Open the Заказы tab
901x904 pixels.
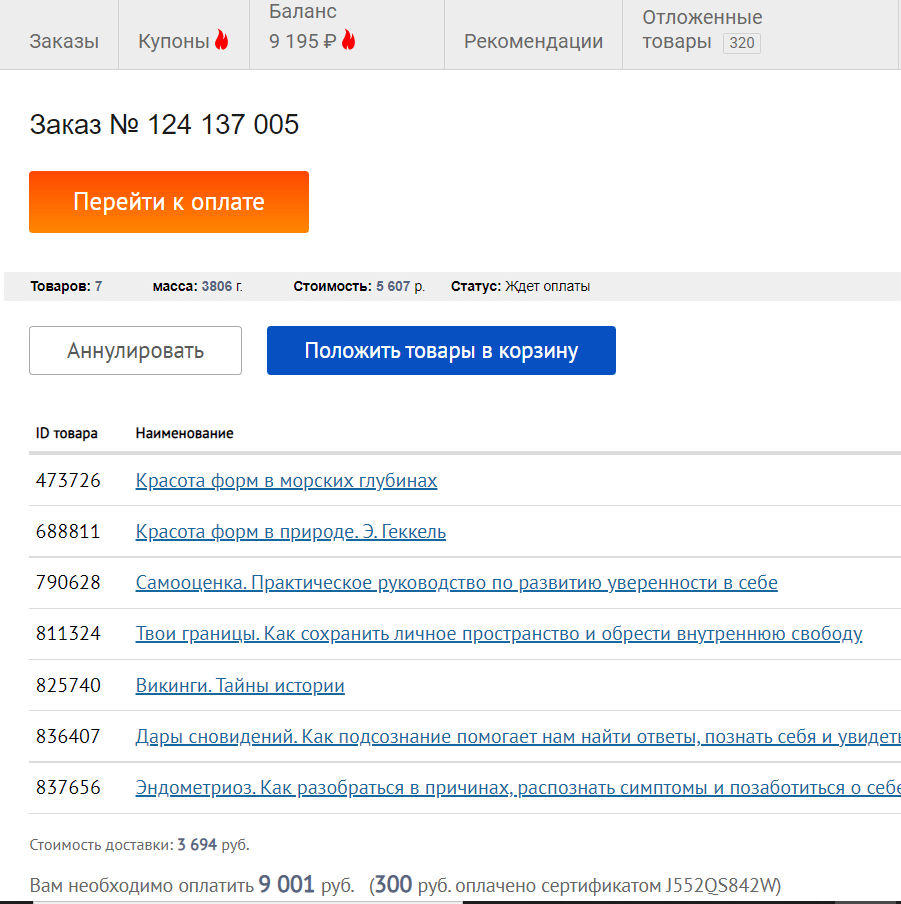click(x=64, y=41)
